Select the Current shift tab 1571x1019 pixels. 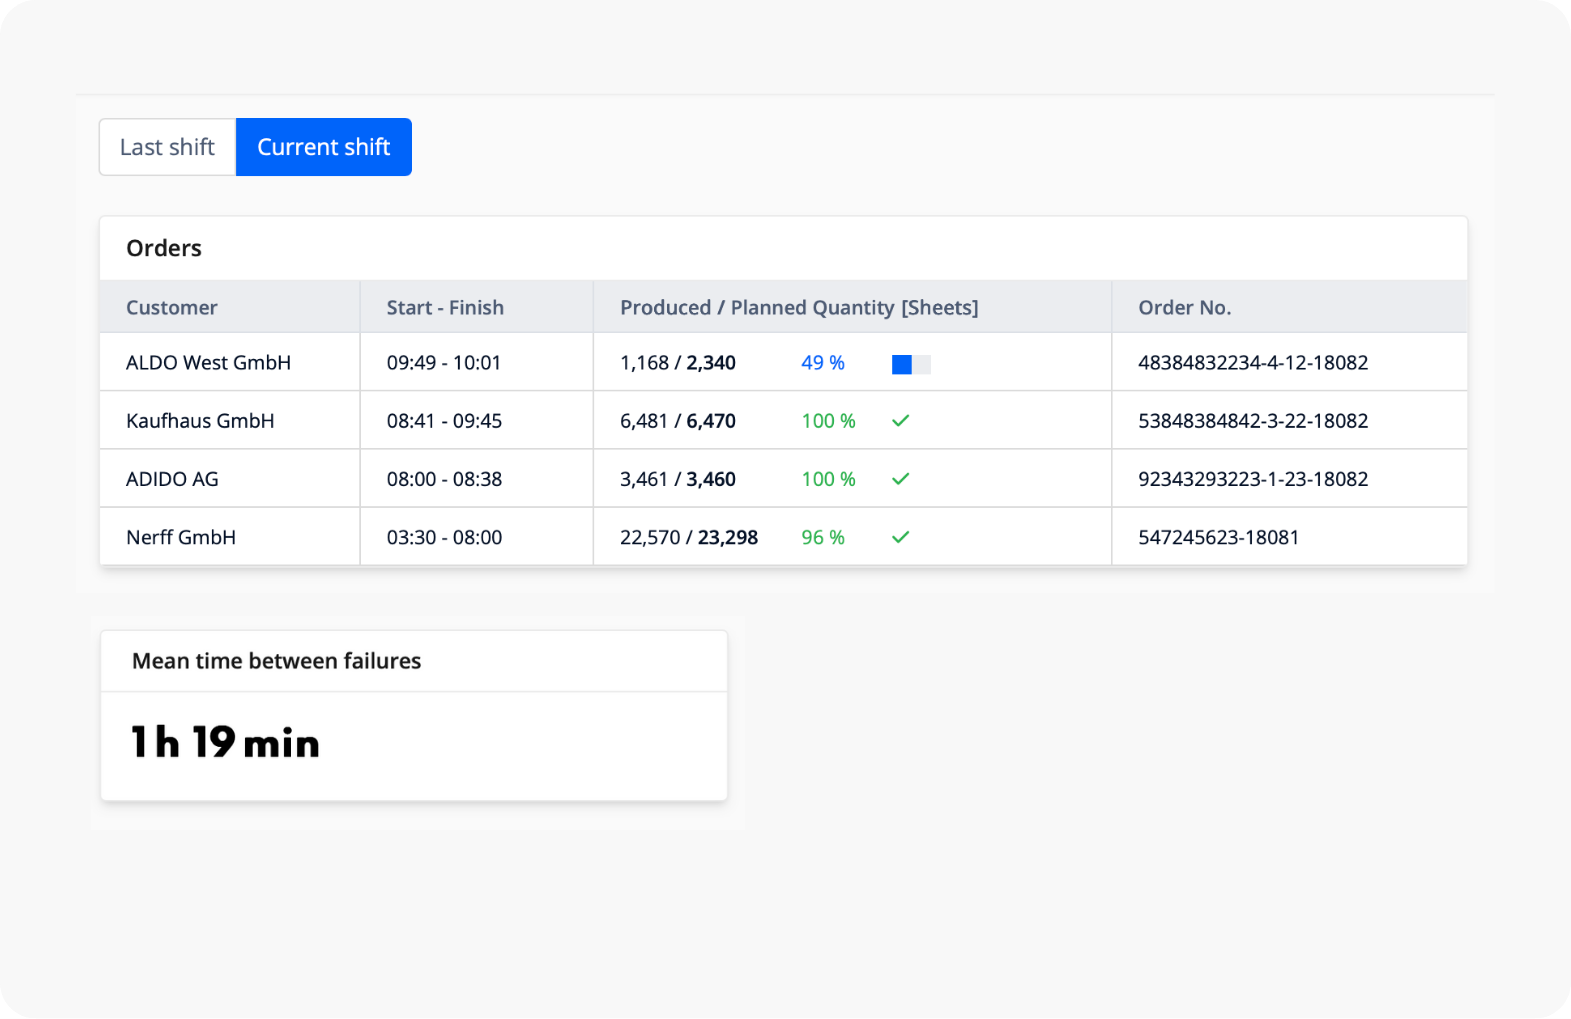click(x=323, y=147)
